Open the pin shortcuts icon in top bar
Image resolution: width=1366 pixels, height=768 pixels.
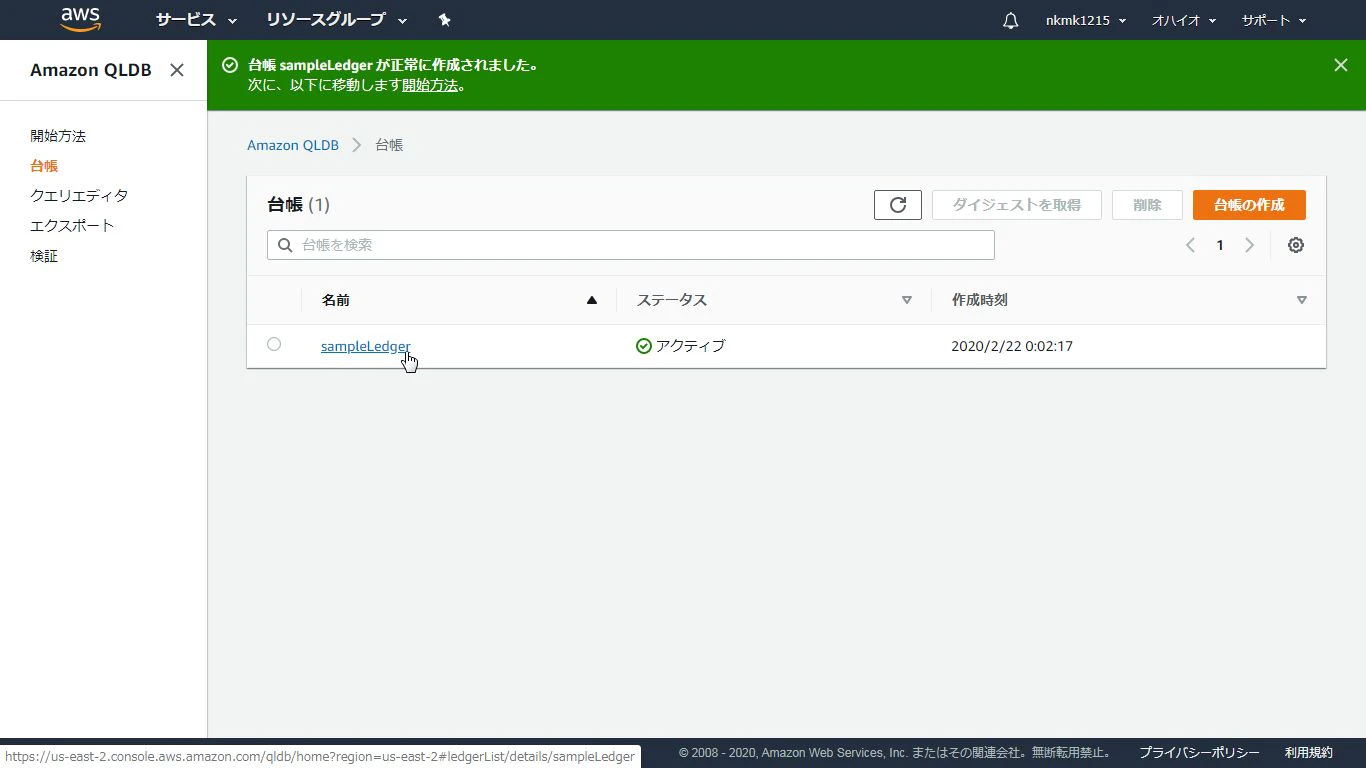tap(445, 20)
